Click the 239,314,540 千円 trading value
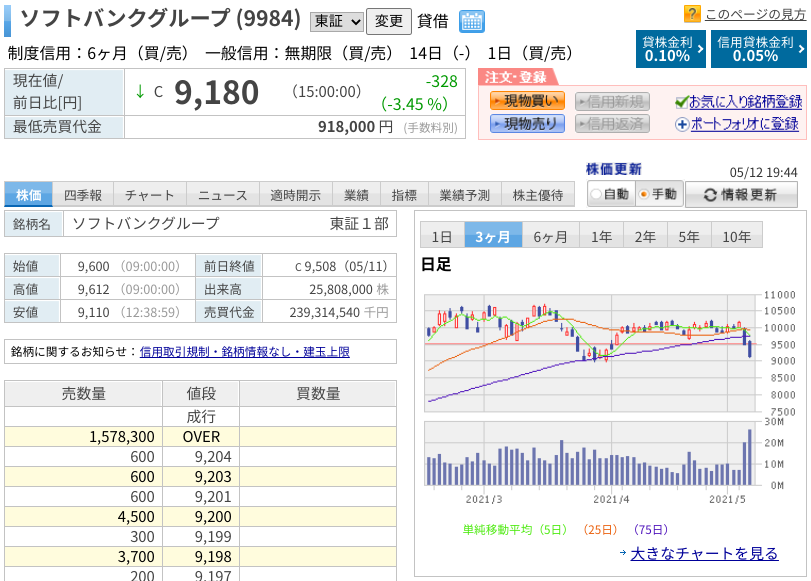The width and height of the screenshot is (811, 581). [339, 312]
